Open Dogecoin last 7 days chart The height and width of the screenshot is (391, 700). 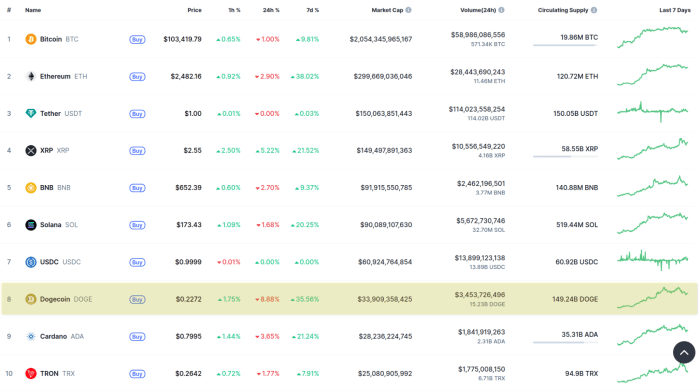653,297
